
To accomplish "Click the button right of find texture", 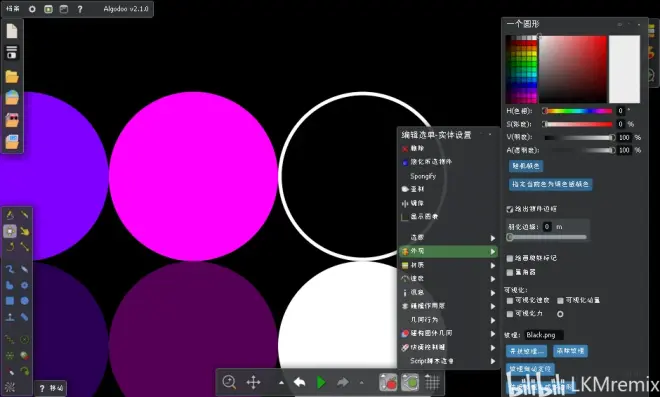I will 570,351.
